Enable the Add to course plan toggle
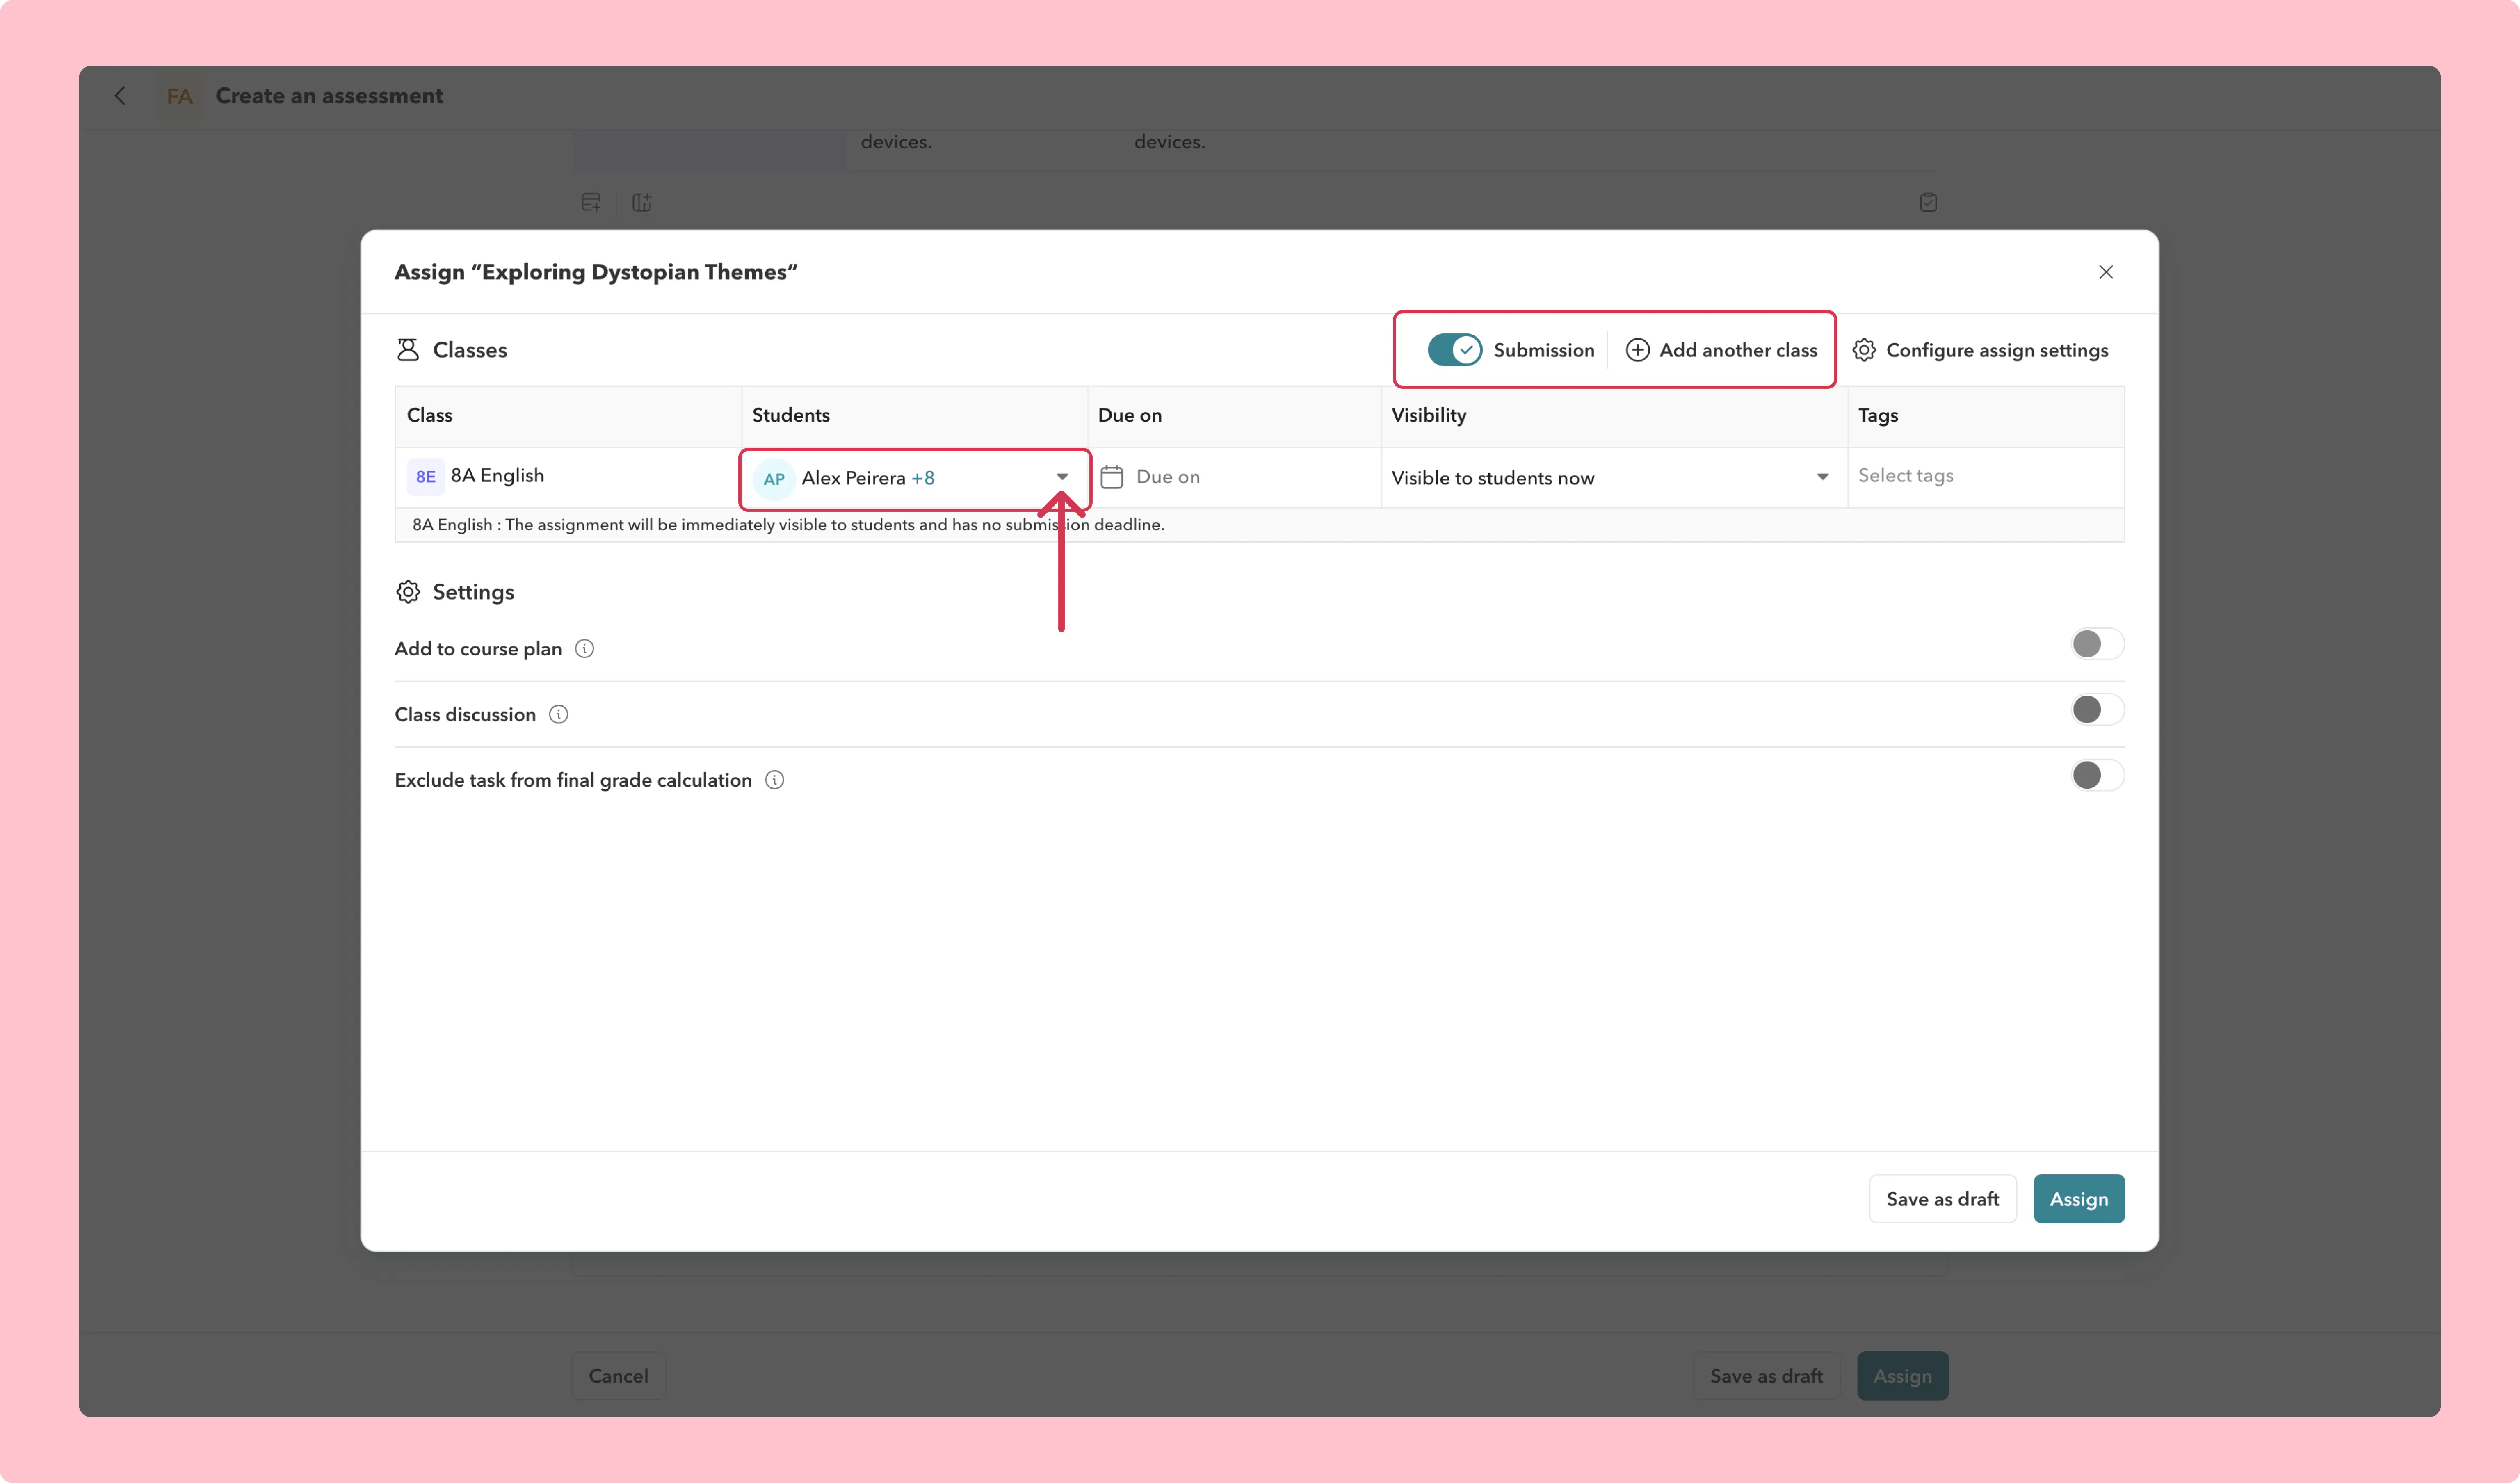The image size is (2520, 1483). pos(2097,644)
